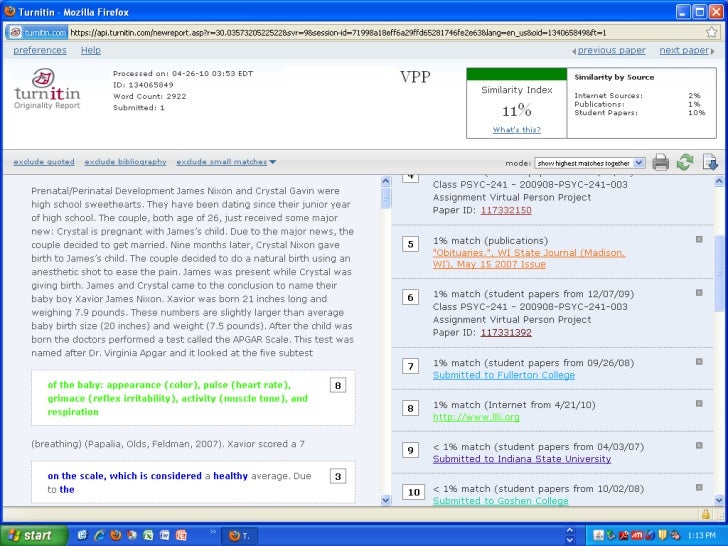The image size is (728, 546).
Task: Click the taskbar row scroll down arrow
Action: click(570, 540)
